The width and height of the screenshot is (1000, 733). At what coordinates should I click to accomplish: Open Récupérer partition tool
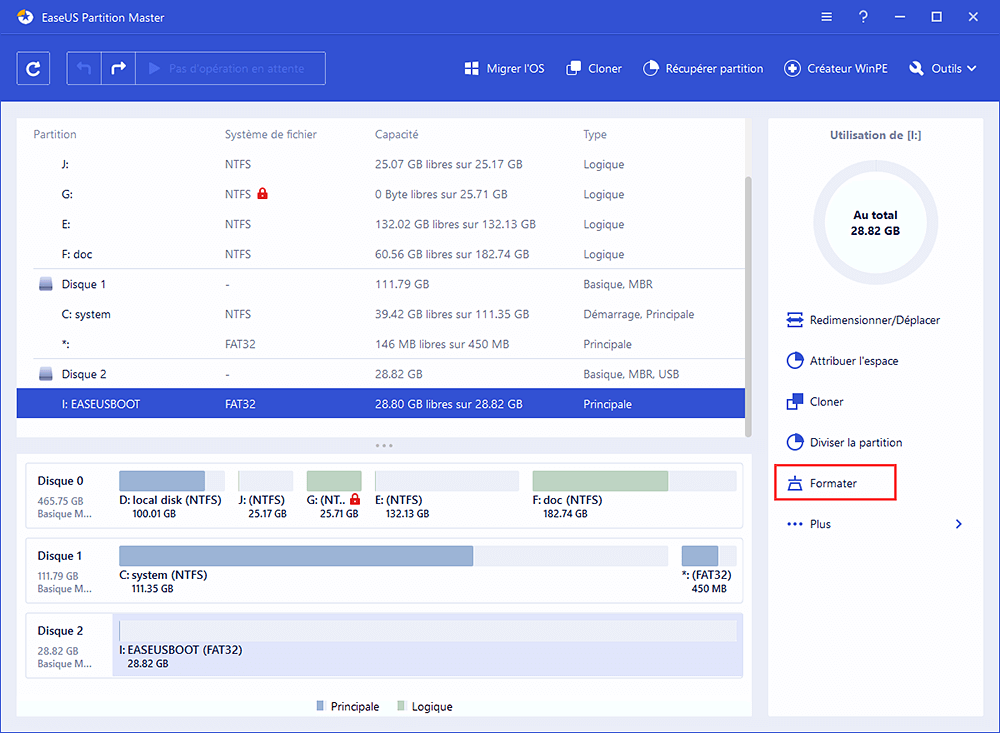[703, 68]
